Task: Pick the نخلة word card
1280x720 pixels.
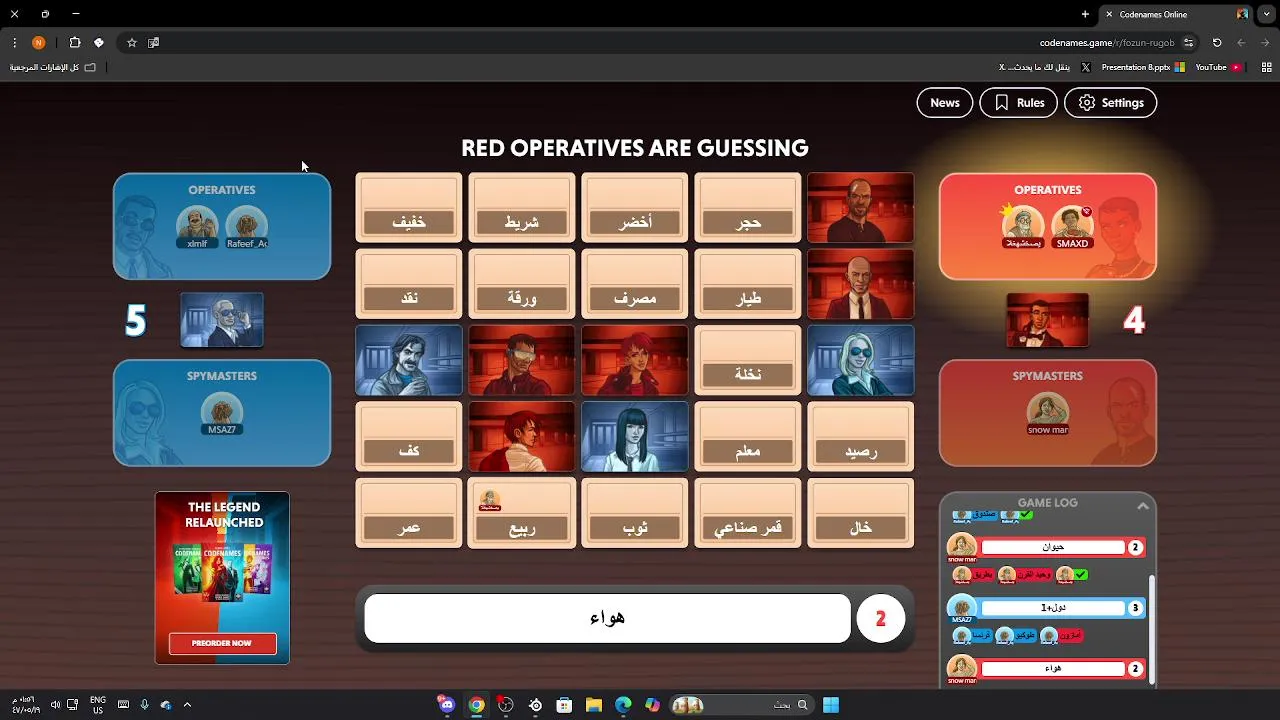Action: pyautogui.click(x=748, y=360)
